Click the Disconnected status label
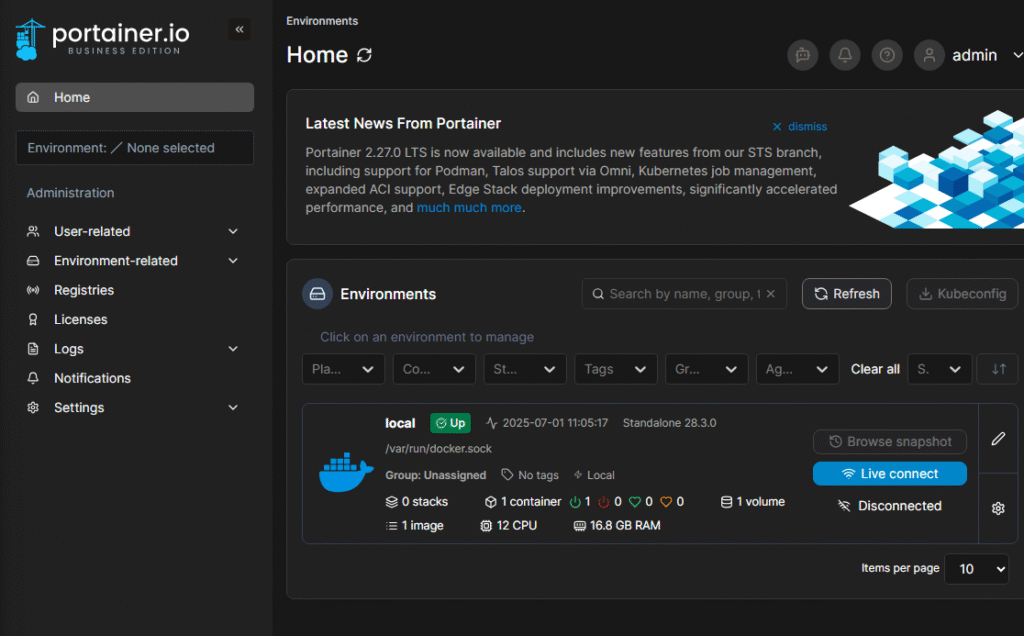Viewport: 1024px width, 636px height. pos(889,506)
